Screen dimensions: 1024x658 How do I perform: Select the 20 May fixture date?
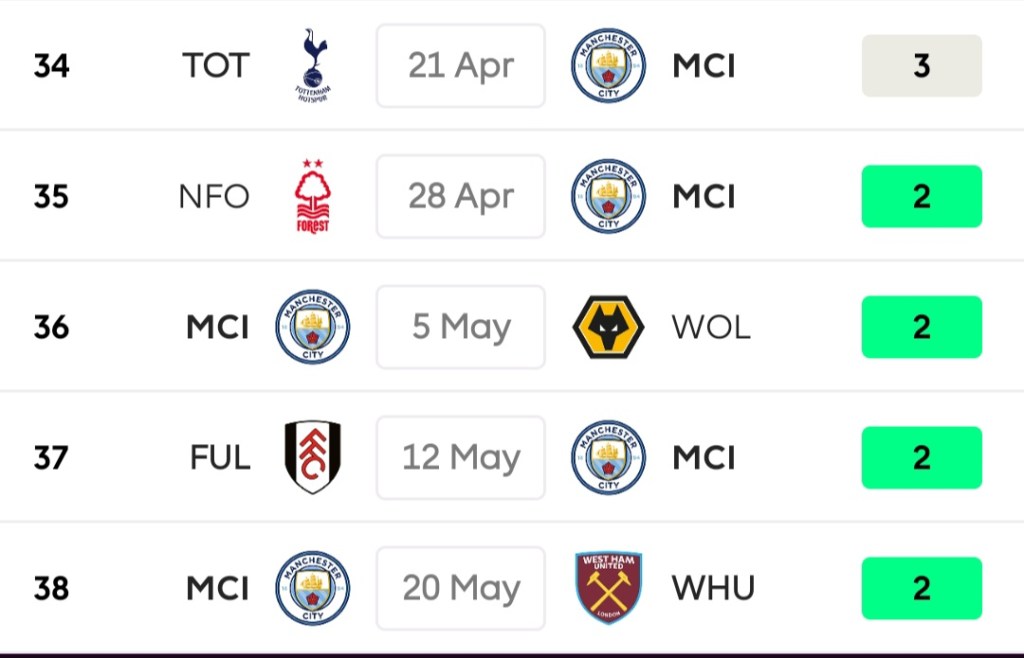click(460, 588)
